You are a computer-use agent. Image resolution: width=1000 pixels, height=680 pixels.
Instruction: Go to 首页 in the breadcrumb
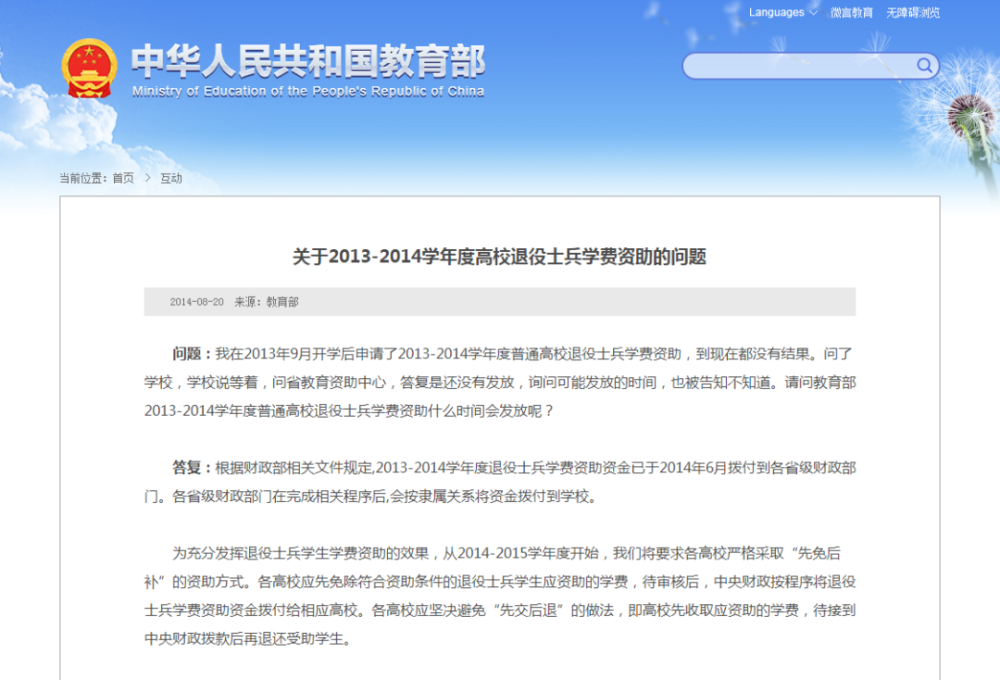click(123, 178)
